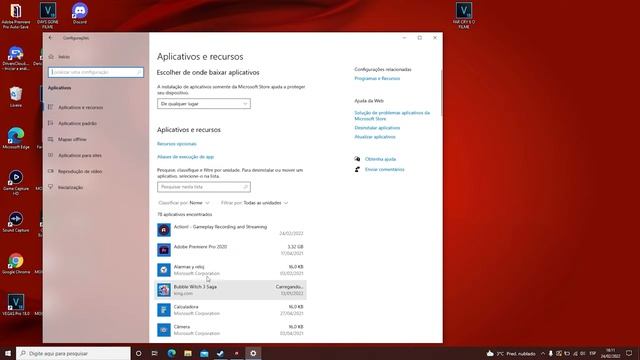This screenshot has height=360, width=640.
Task: Open the 'Programas e Recursos' link
Action: click(x=377, y=78)
